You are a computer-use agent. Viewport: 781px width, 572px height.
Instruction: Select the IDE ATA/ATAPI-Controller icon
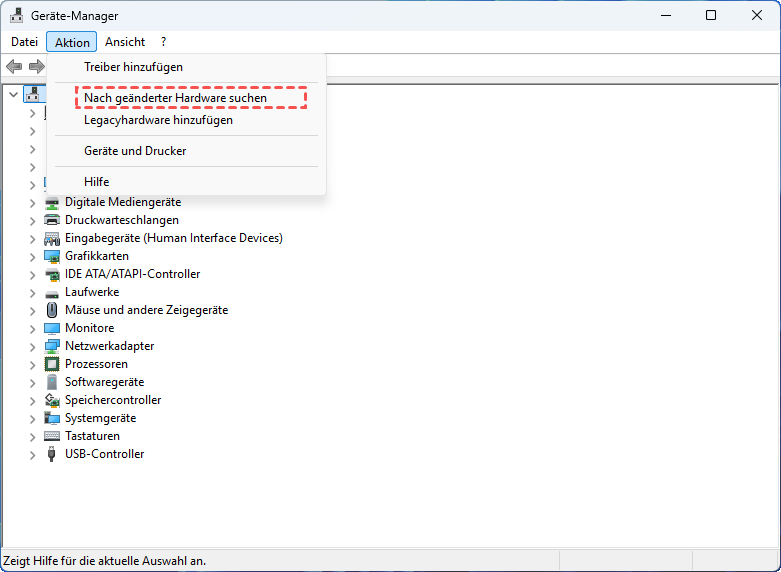pos(52,274)
